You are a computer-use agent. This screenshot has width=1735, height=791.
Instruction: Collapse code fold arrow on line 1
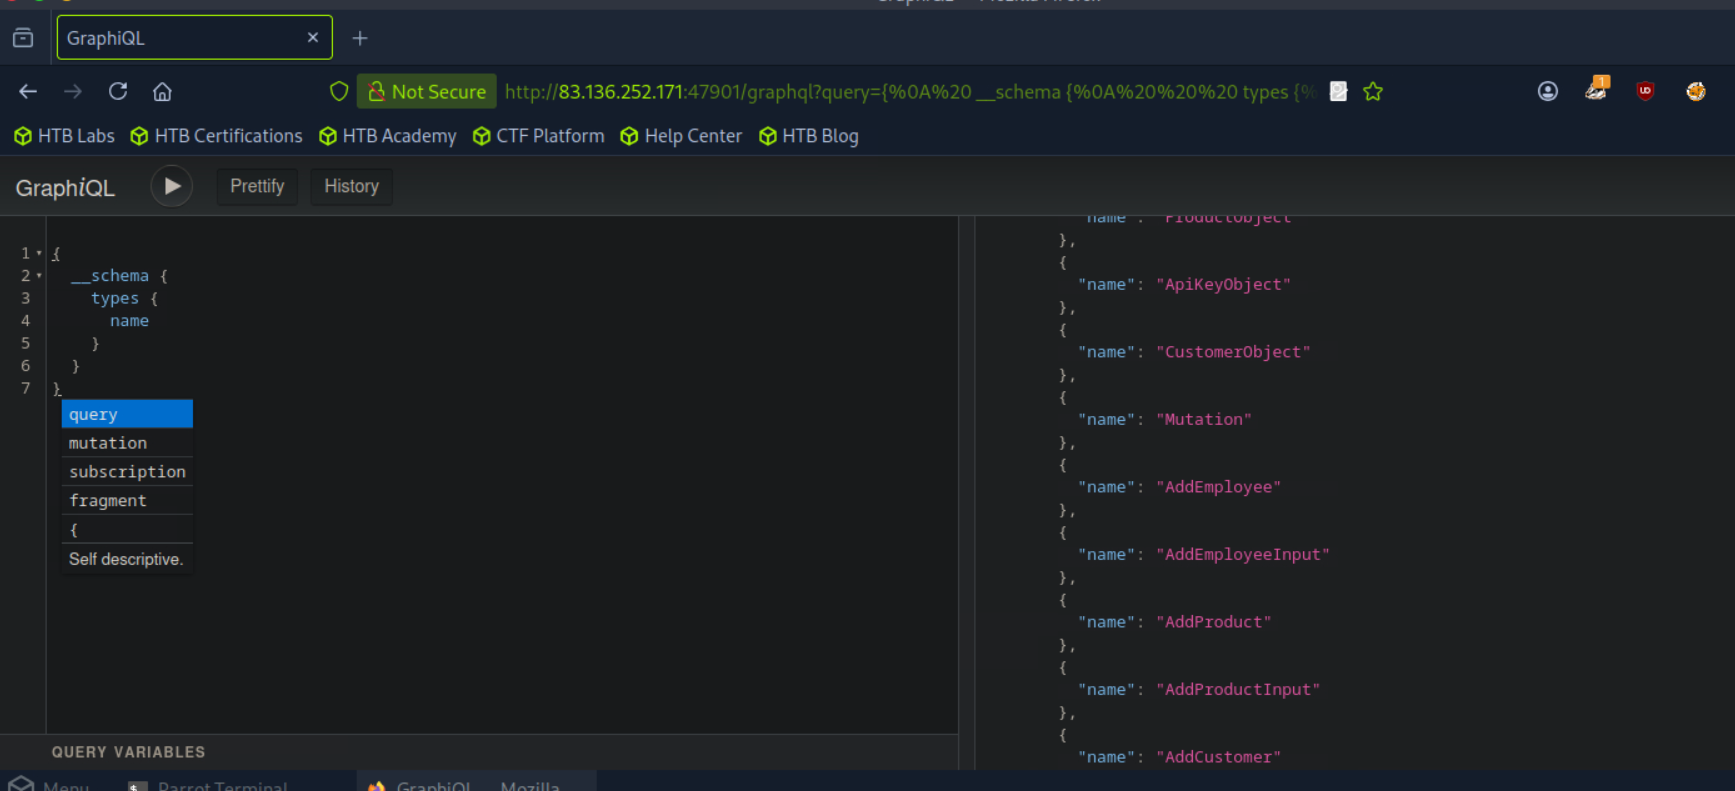[x=39, y=254]
